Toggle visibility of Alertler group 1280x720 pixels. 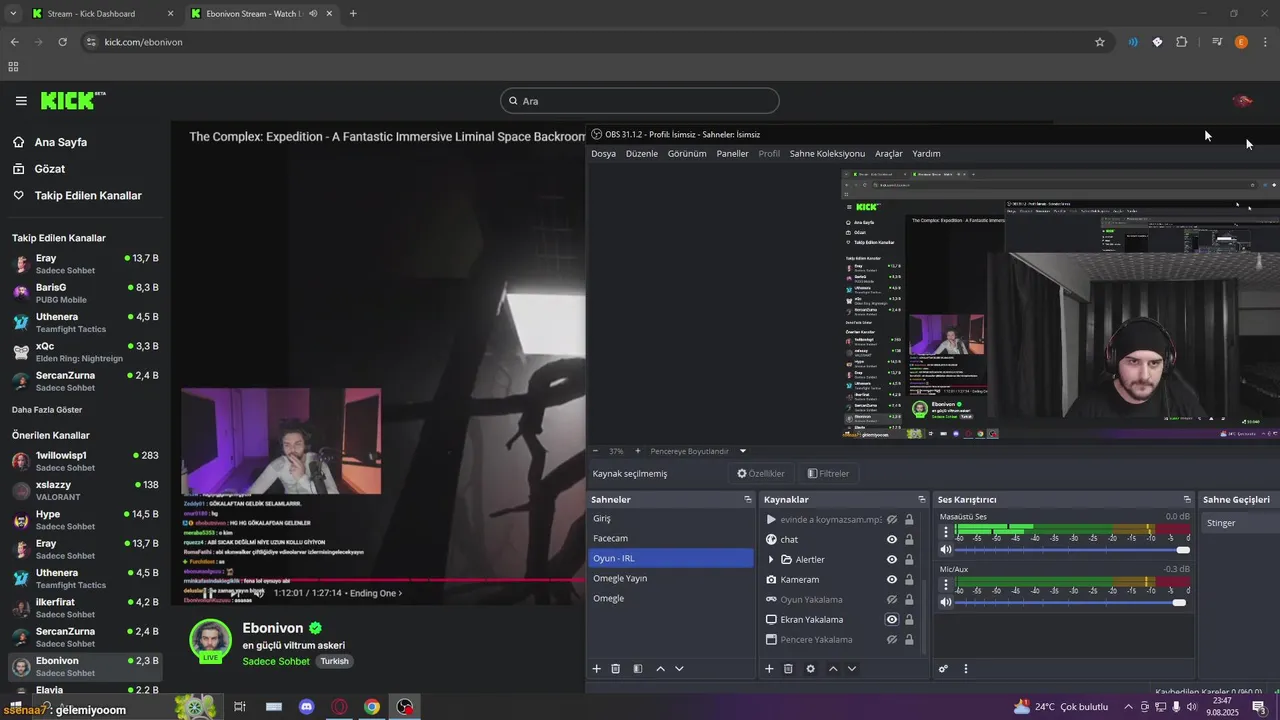tap(892, 559)
